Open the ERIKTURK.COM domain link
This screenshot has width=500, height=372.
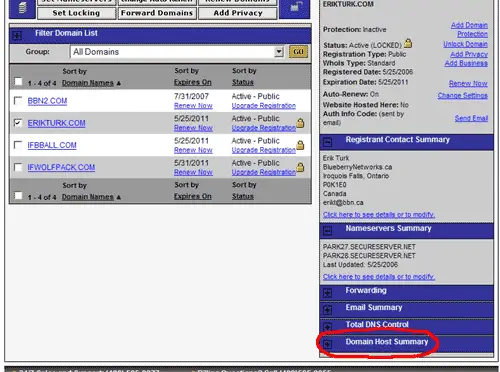(x=56, y=123)
